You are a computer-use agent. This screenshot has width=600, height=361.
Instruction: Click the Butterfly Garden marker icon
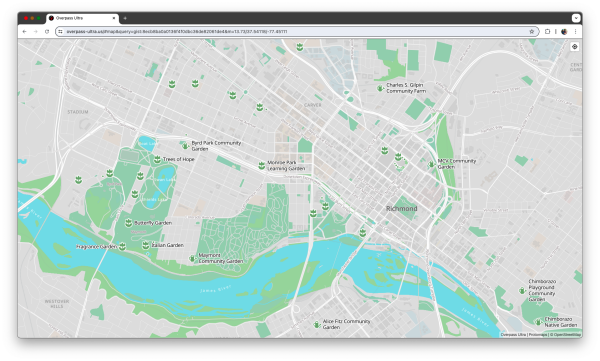pyautogui.click(x=129, y=222)
